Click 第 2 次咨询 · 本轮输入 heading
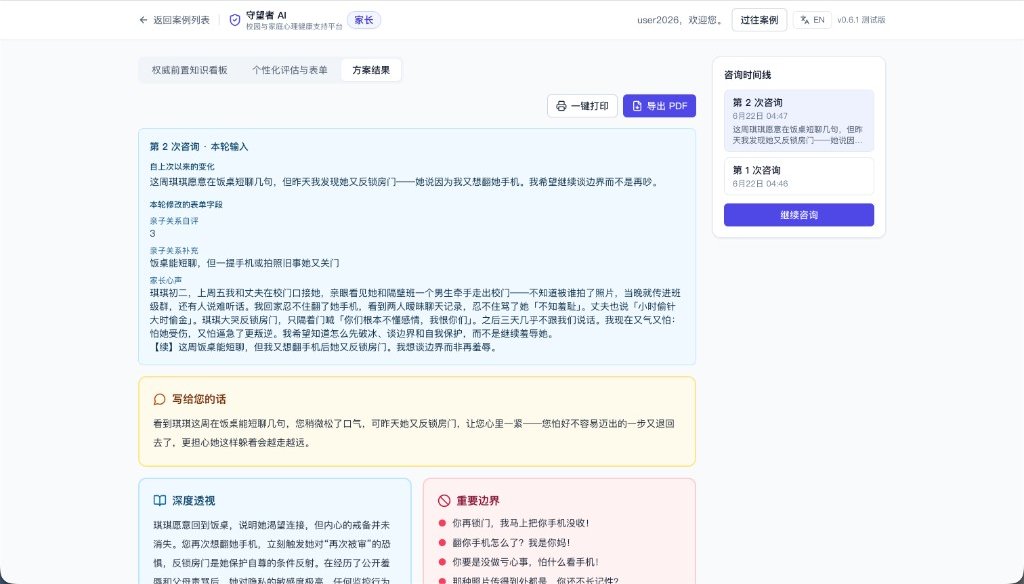 pos(199,147)
